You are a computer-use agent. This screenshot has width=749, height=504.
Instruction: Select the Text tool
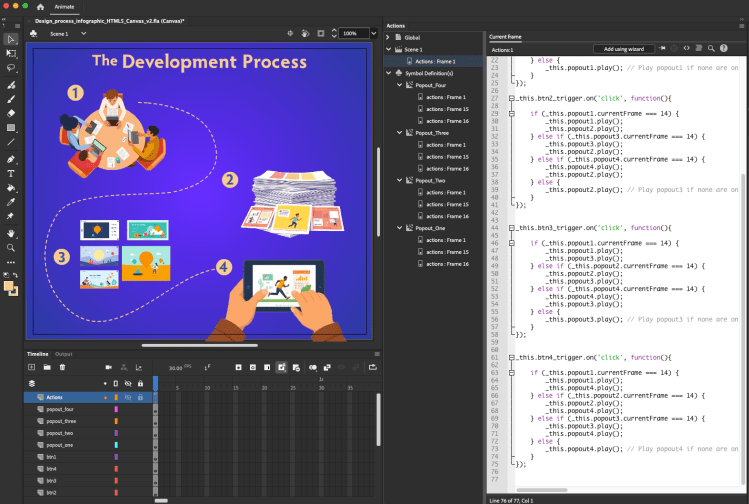tap(11, 173)
